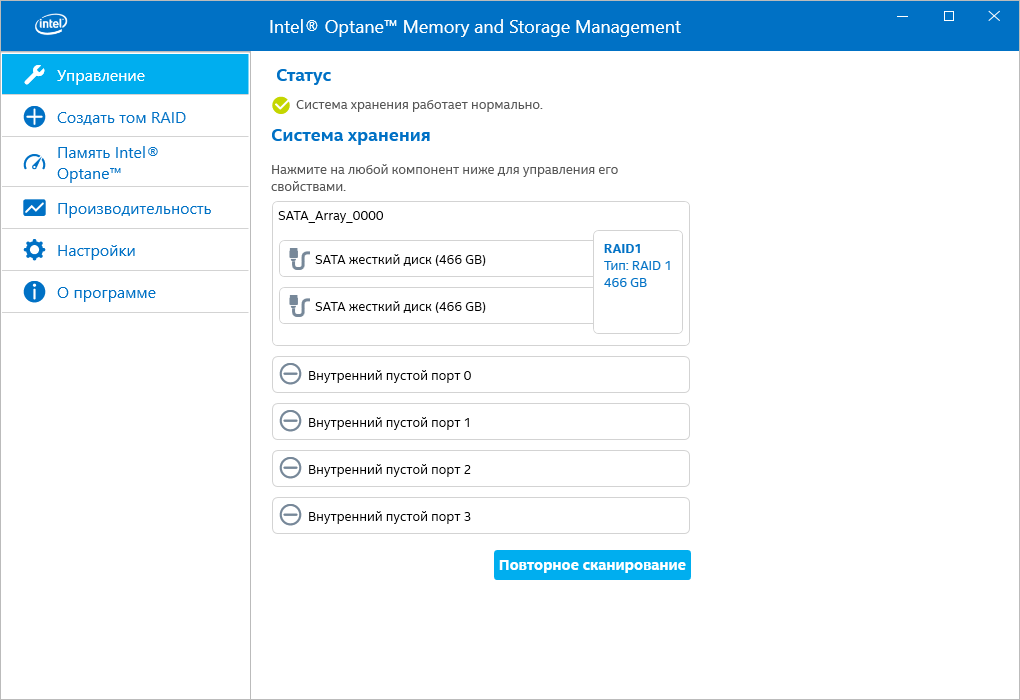Click the chart icon beside Производительность
1020x700 pixels.
[x=34, y=208]
